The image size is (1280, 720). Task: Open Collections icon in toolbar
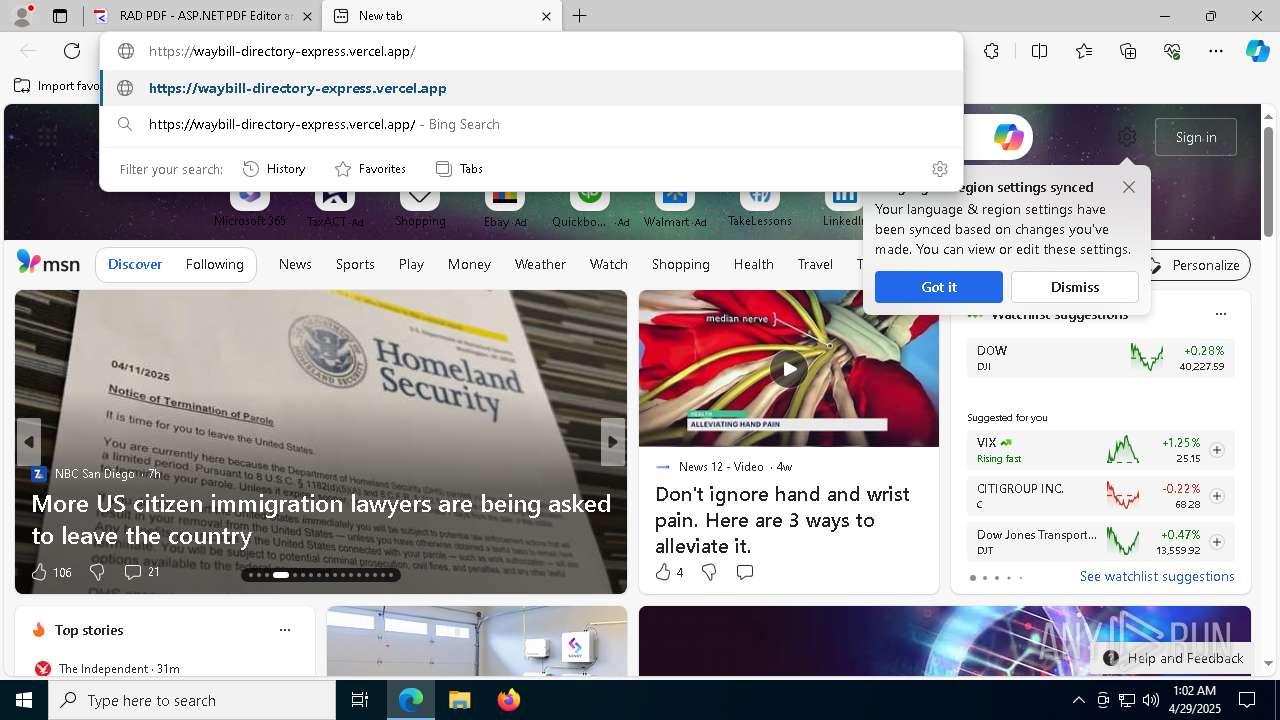pyautogui.click(x=1128, y=51)
